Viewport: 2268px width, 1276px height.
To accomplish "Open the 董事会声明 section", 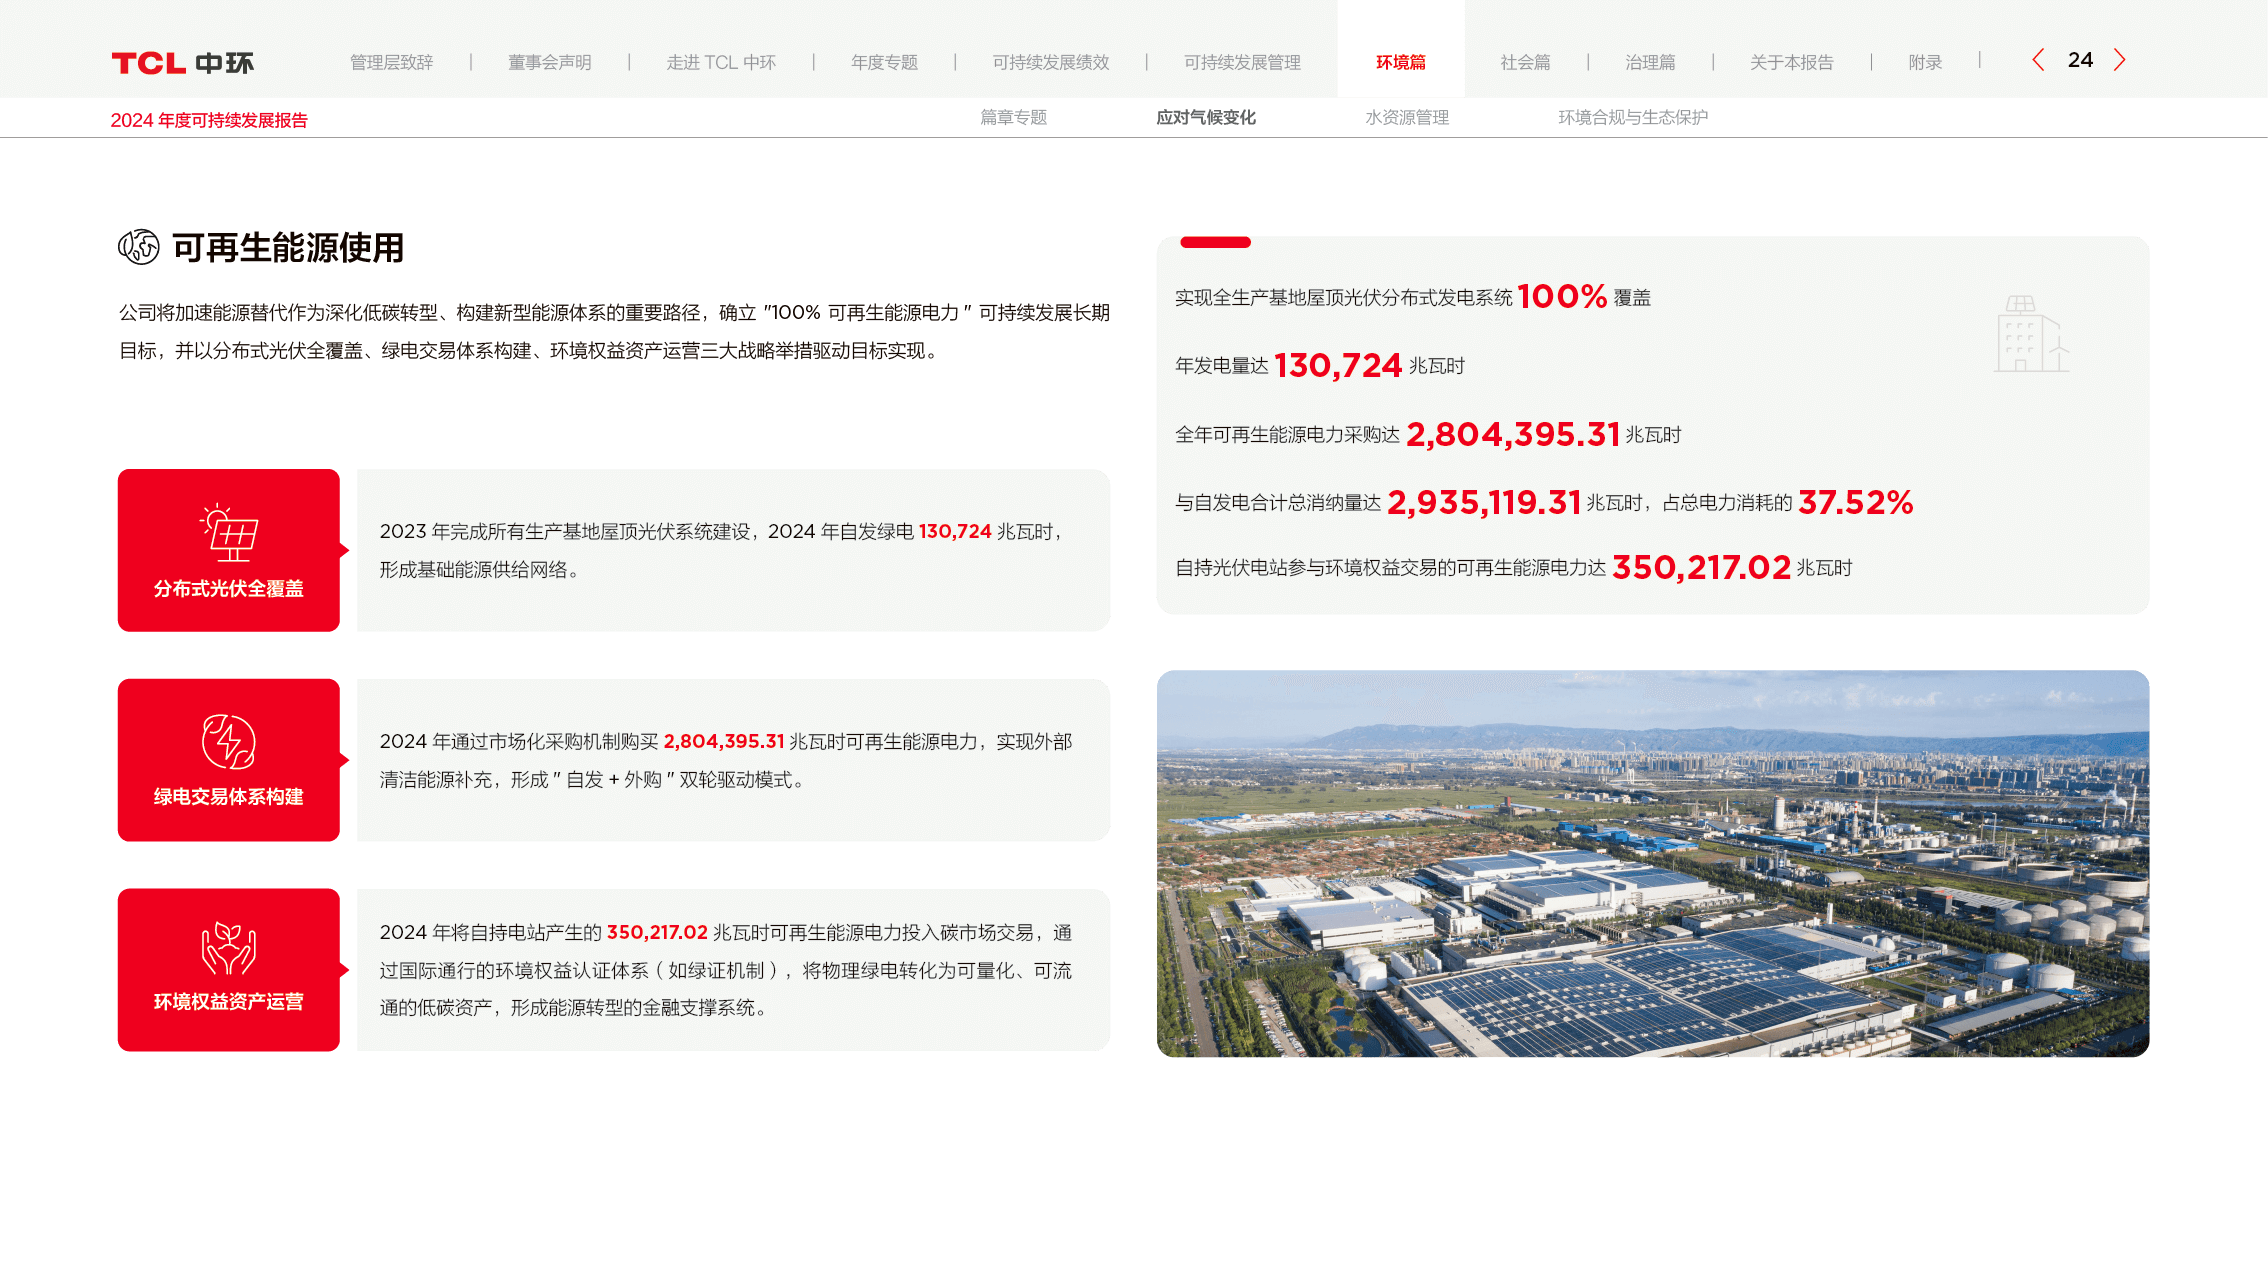I will (x=549, y=62).
